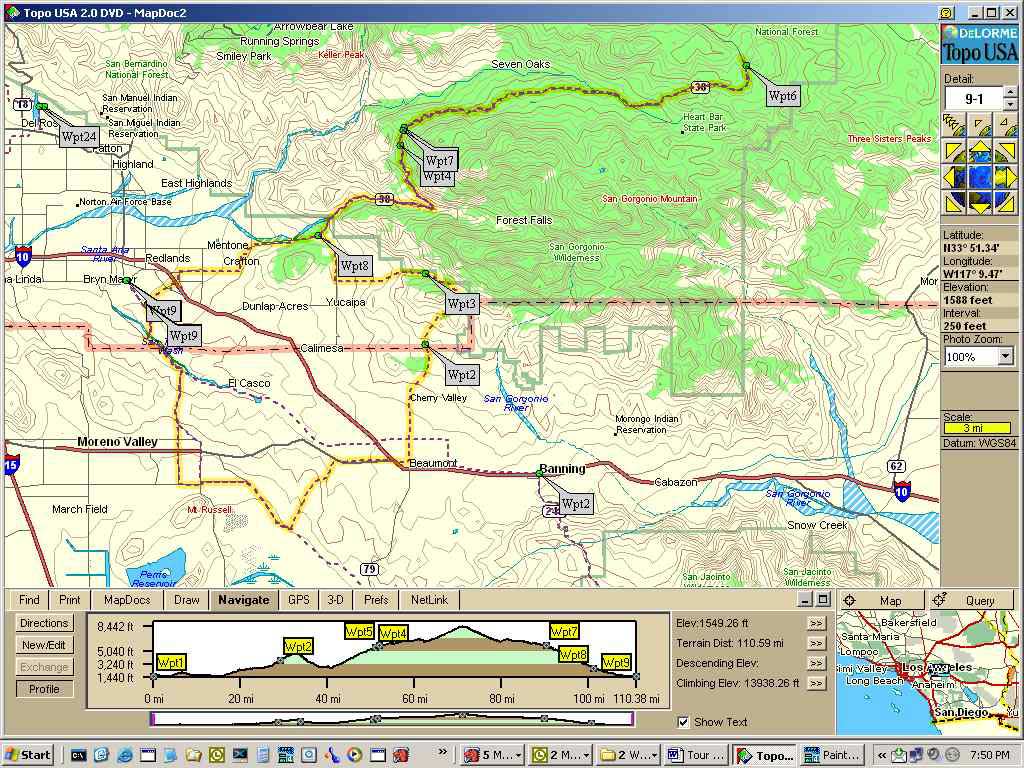Screen dimensions: 1024x768
Task: Pan map southeast using the bottom-right diagonal arrow
Action: coord(1006,203)
